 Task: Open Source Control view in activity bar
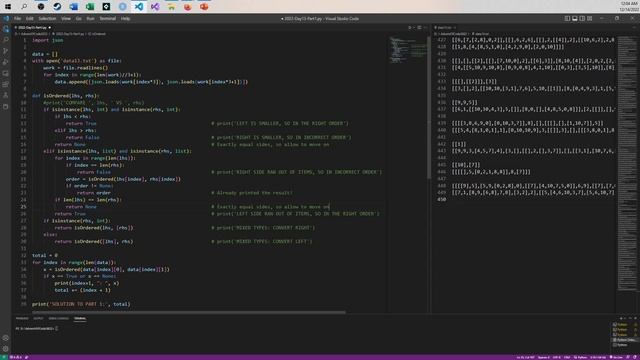pos(6,51)
